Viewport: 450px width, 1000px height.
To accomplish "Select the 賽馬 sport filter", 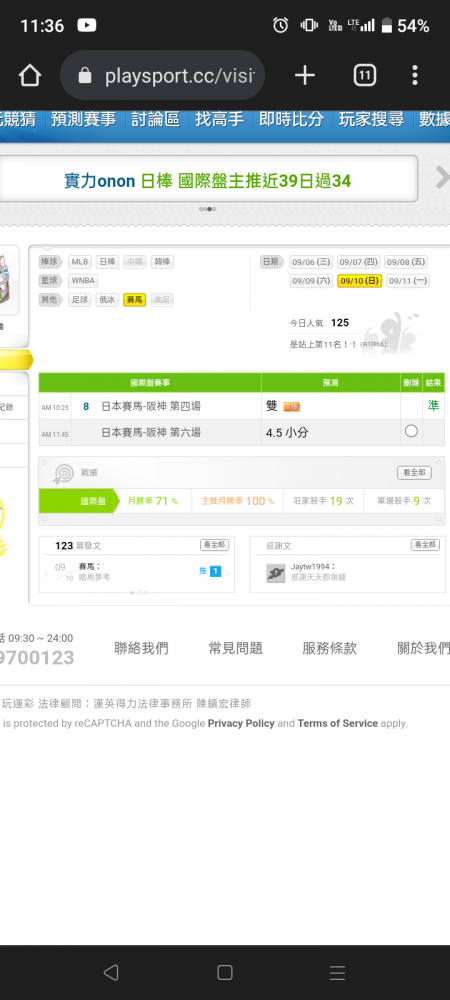I will [x=134, y=299].
